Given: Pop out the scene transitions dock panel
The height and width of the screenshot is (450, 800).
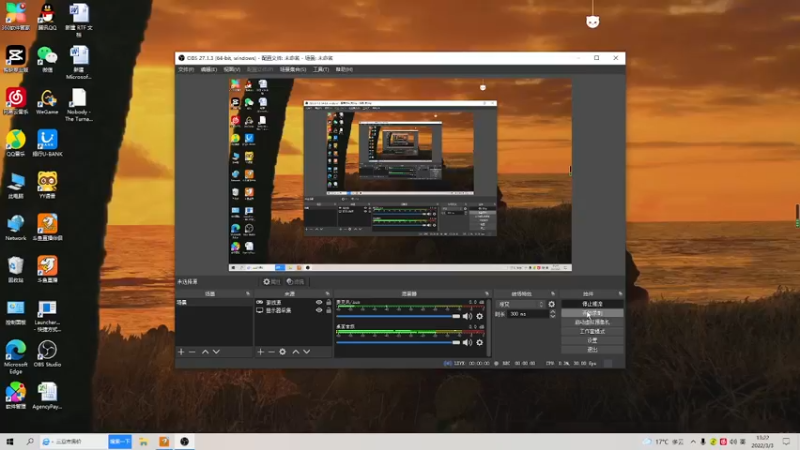Looking at the screenshot, I should pyautogui.click(x=553, y=294).
